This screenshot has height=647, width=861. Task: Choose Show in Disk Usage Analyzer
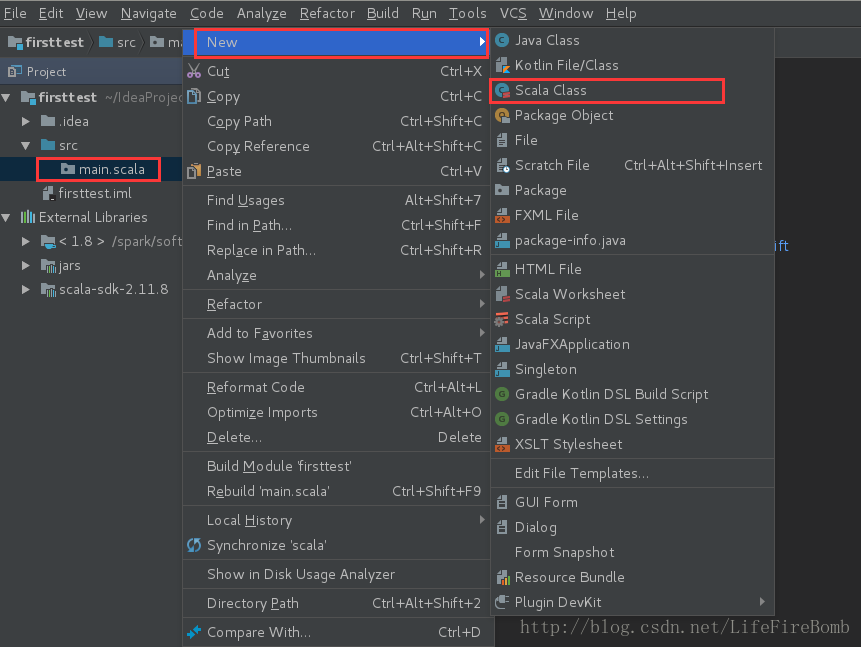[336, 575]
